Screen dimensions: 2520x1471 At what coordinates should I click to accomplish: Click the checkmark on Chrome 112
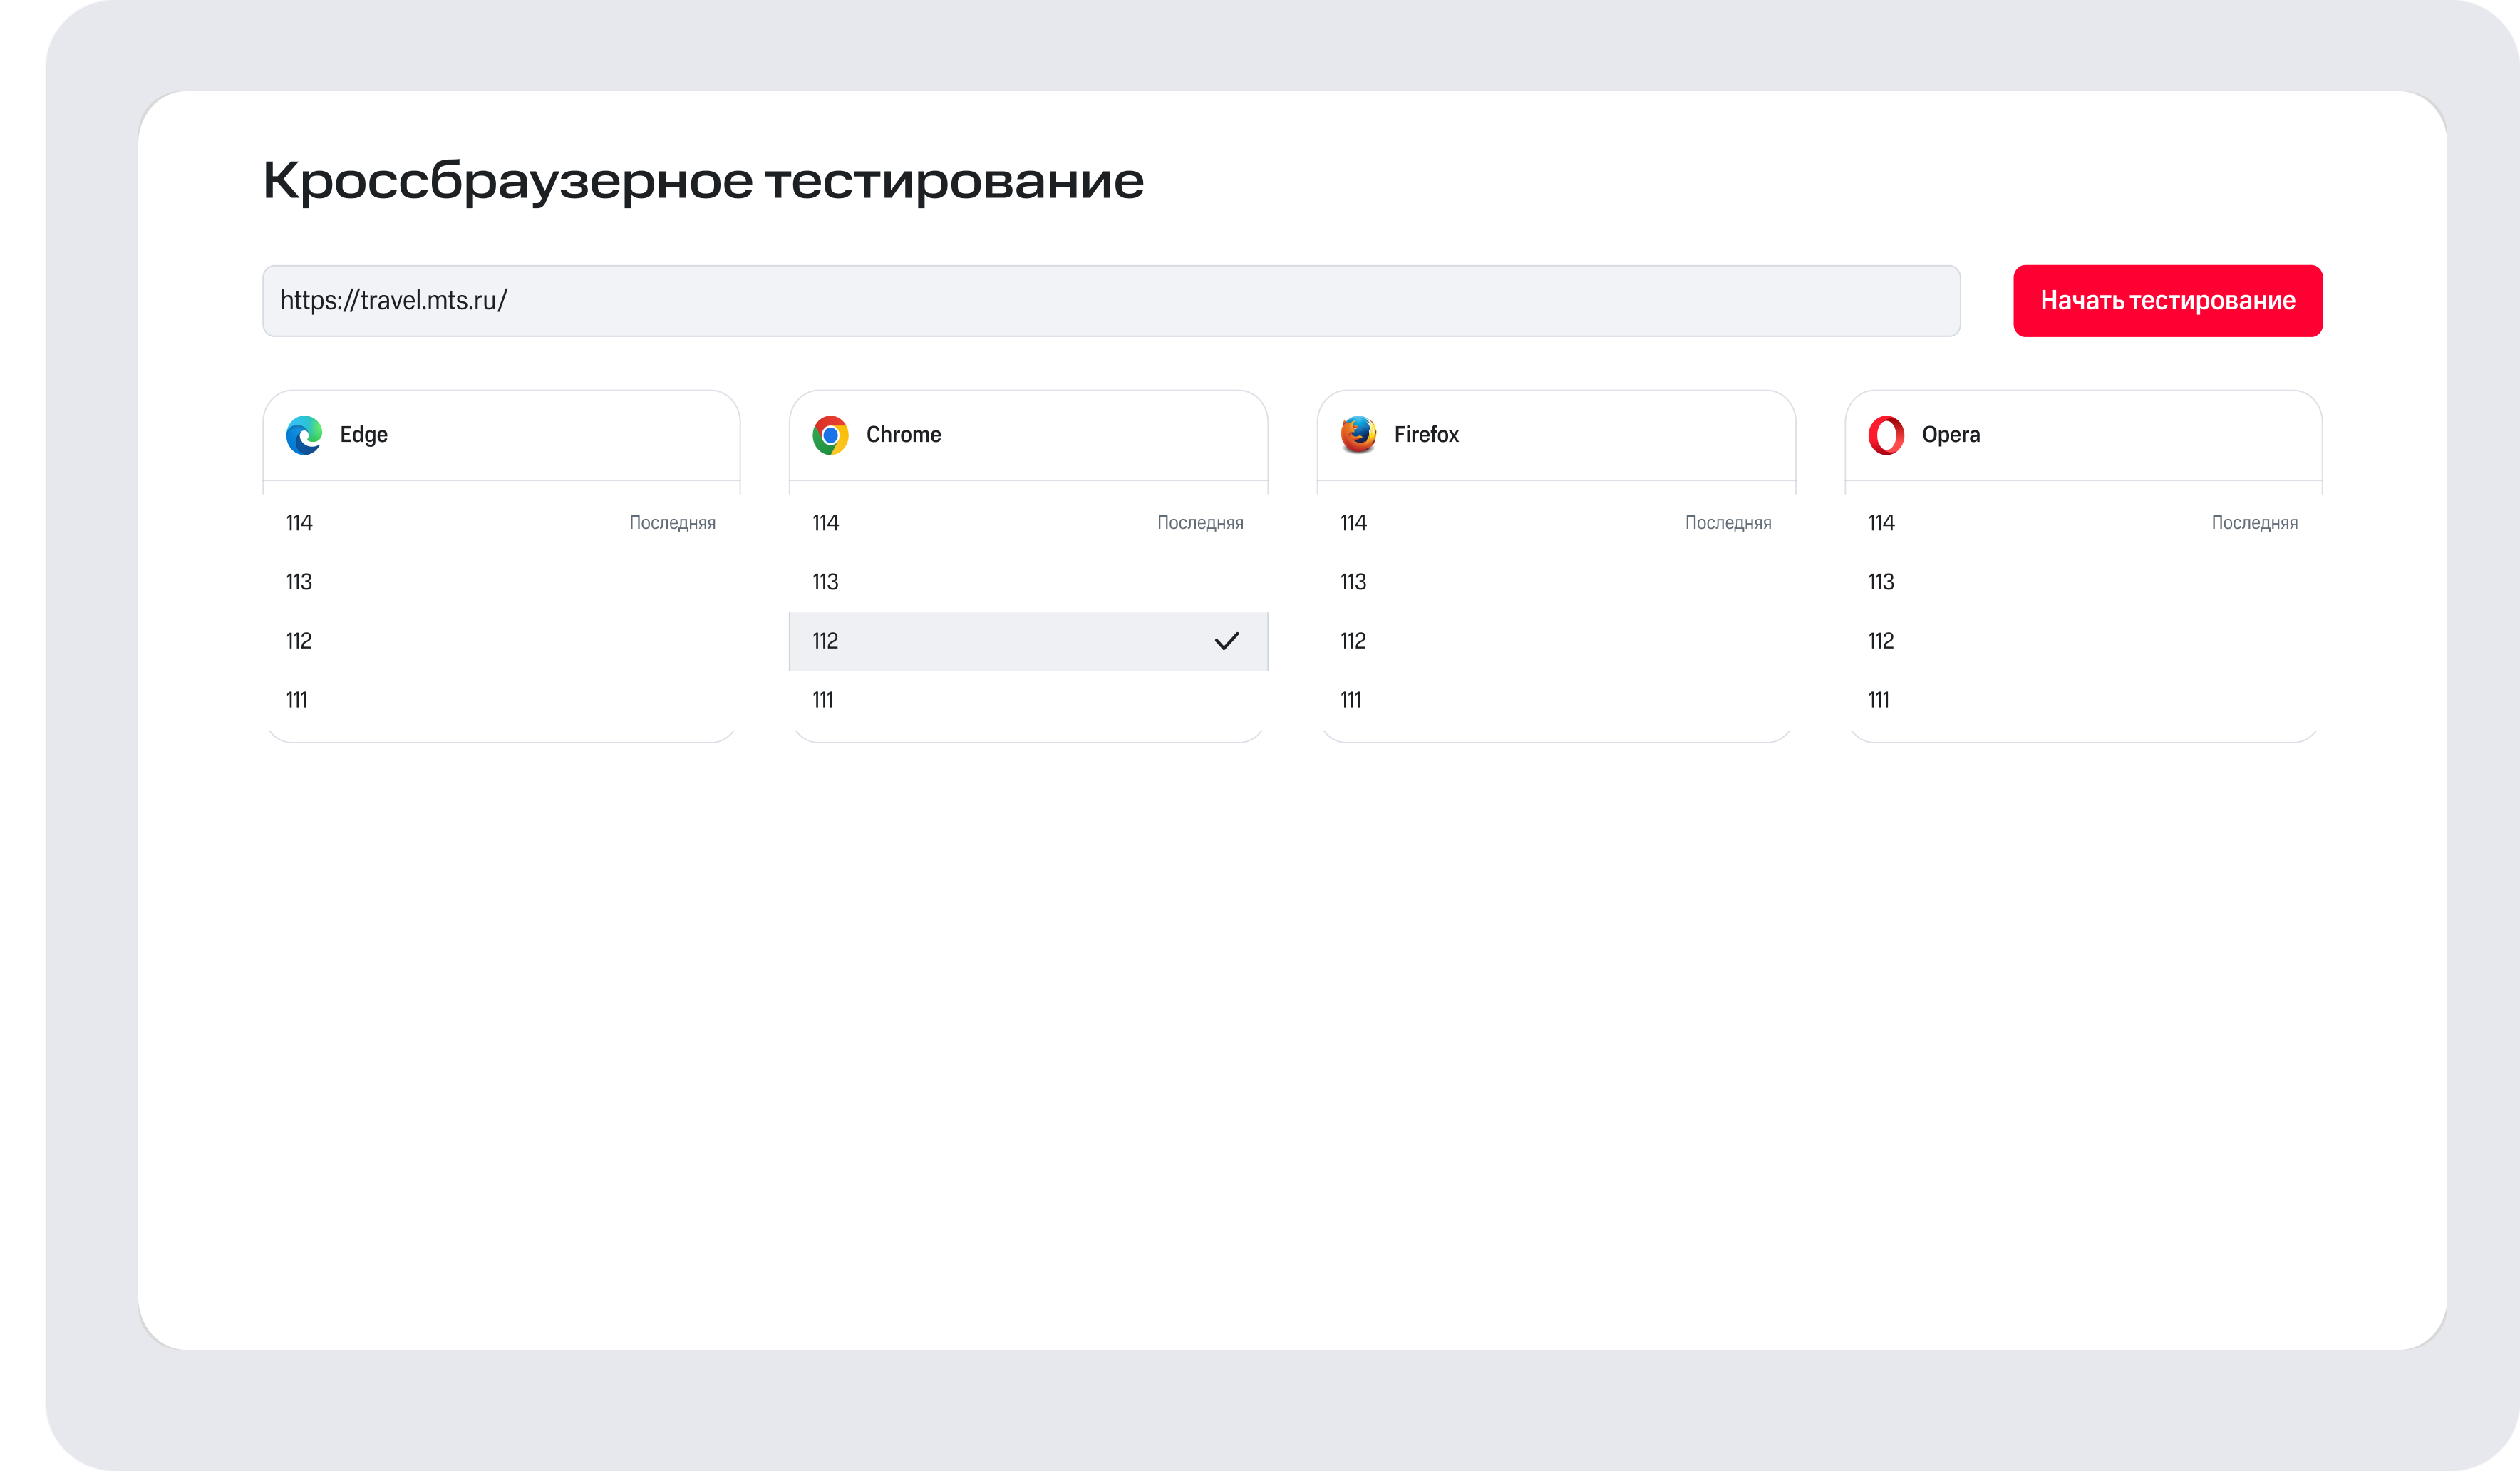[1226, 641]
